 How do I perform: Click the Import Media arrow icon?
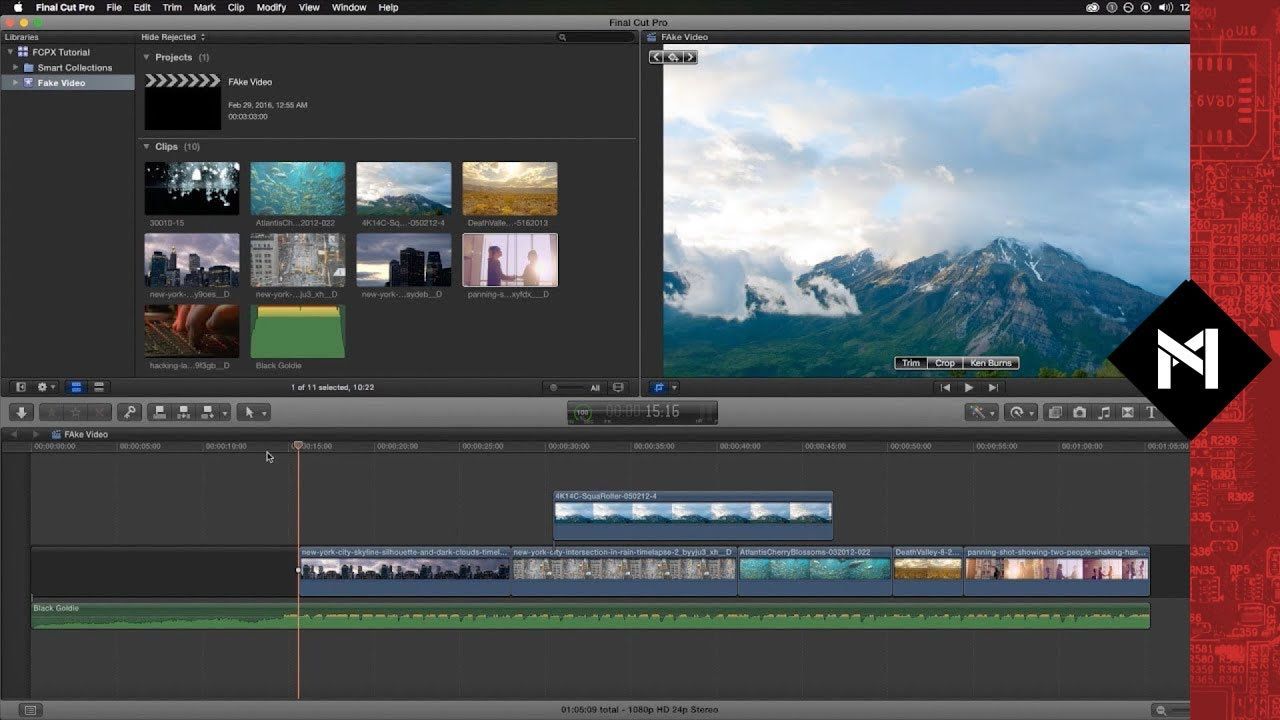[x=21, y=412]
